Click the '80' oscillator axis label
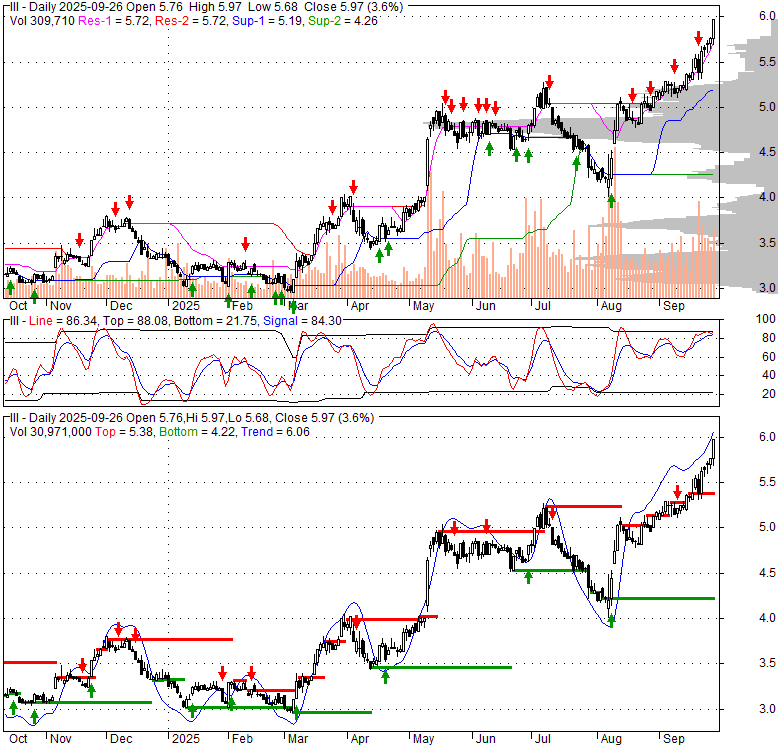 (x=769, y=338)
